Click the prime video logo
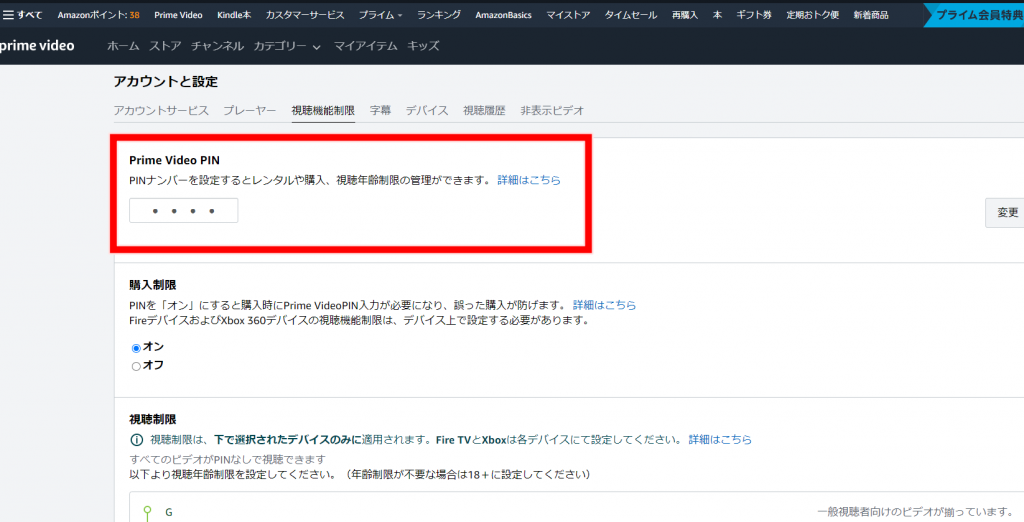Viewport: 1024px width, 522px height. [x=37, y=46]
